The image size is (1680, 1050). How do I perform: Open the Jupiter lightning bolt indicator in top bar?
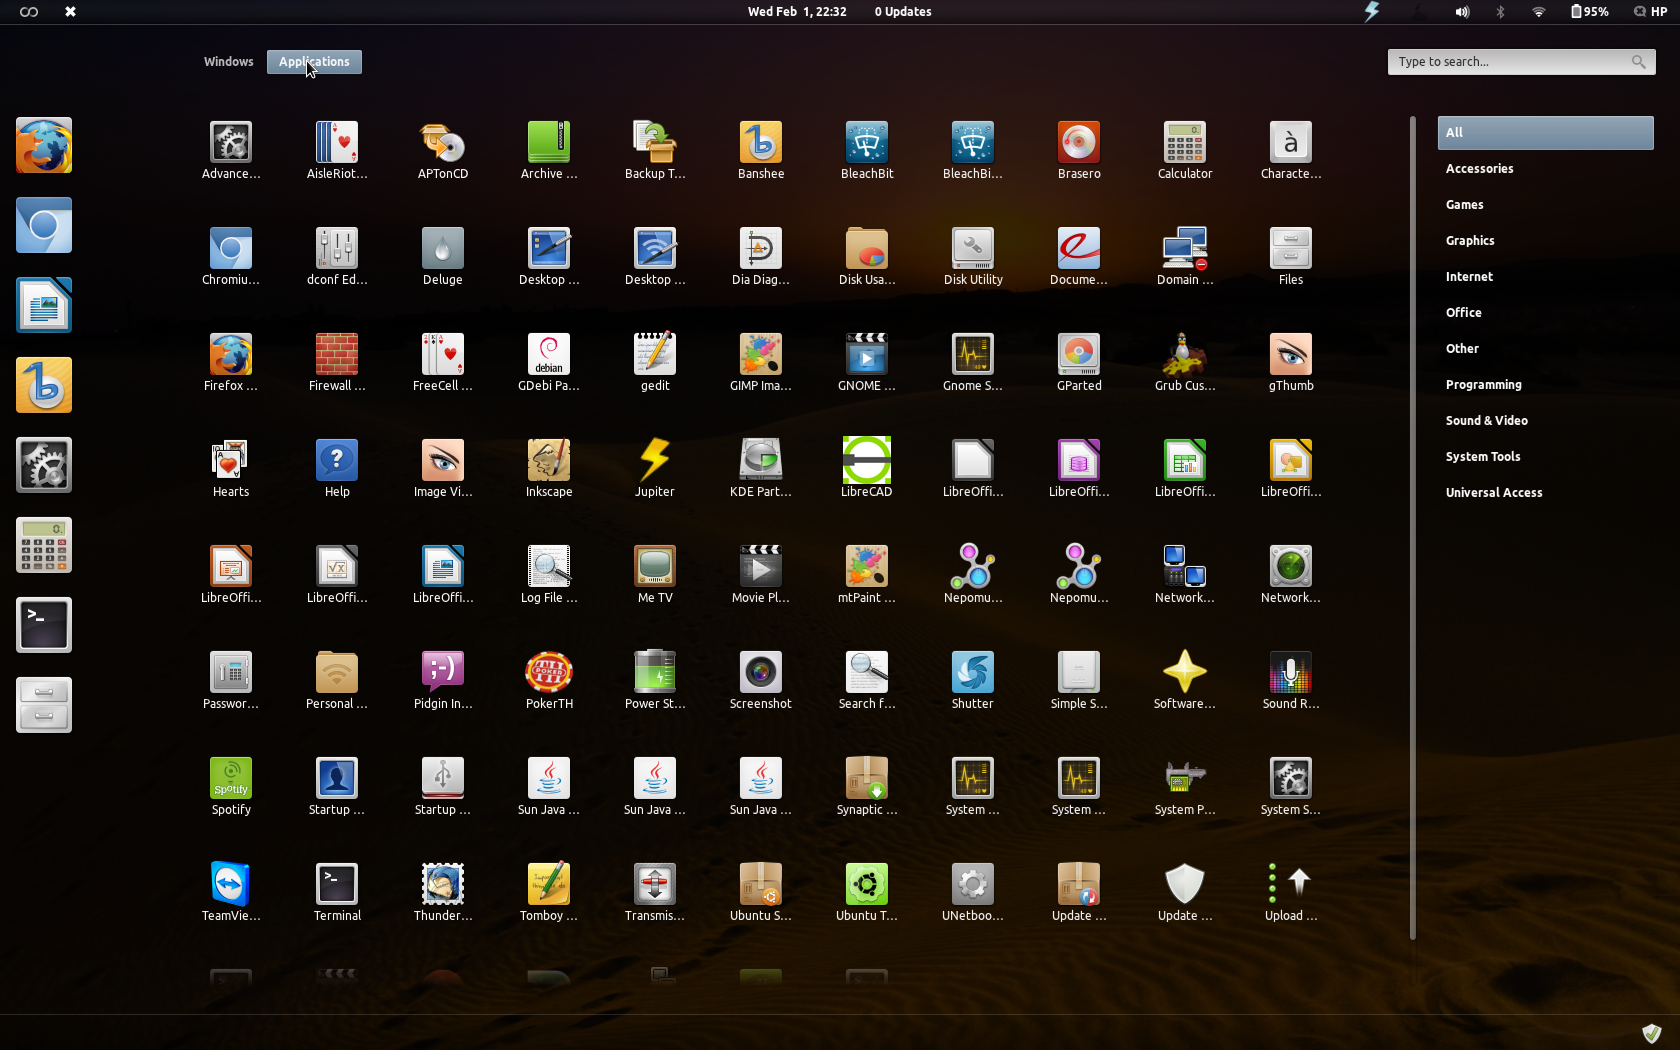coord(1372,12)
